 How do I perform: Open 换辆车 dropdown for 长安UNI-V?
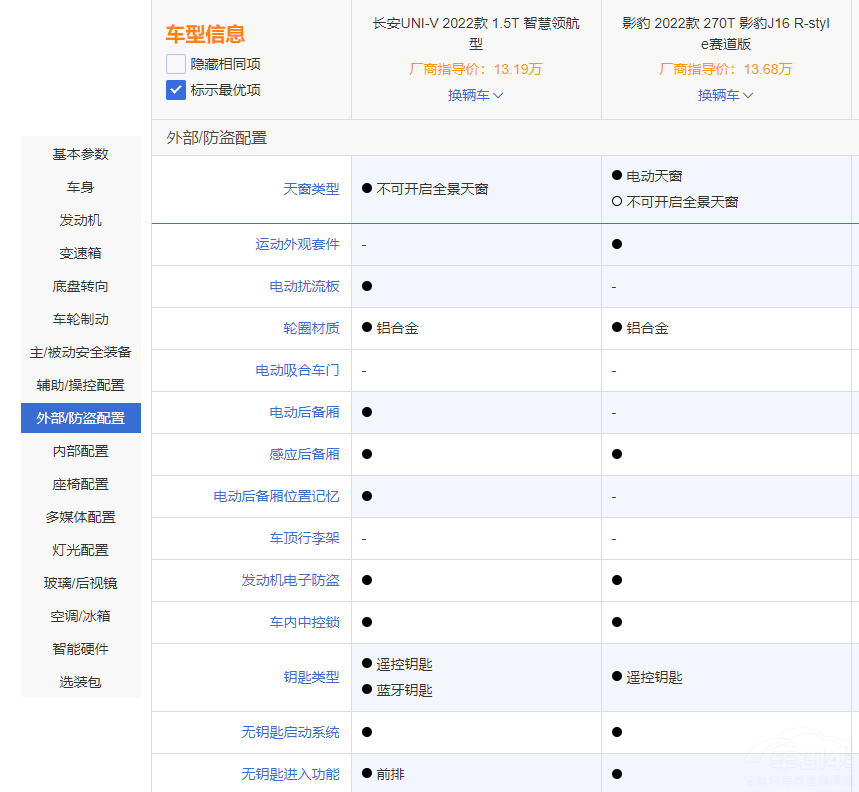point(475,95)
